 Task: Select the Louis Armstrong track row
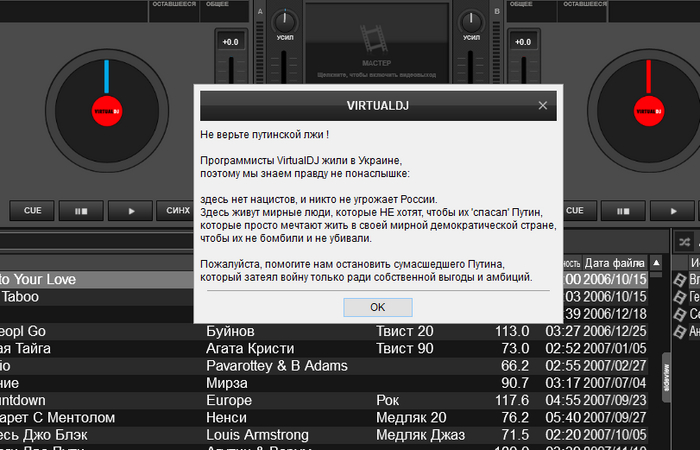pyautogui.click(x=300, y=435)
